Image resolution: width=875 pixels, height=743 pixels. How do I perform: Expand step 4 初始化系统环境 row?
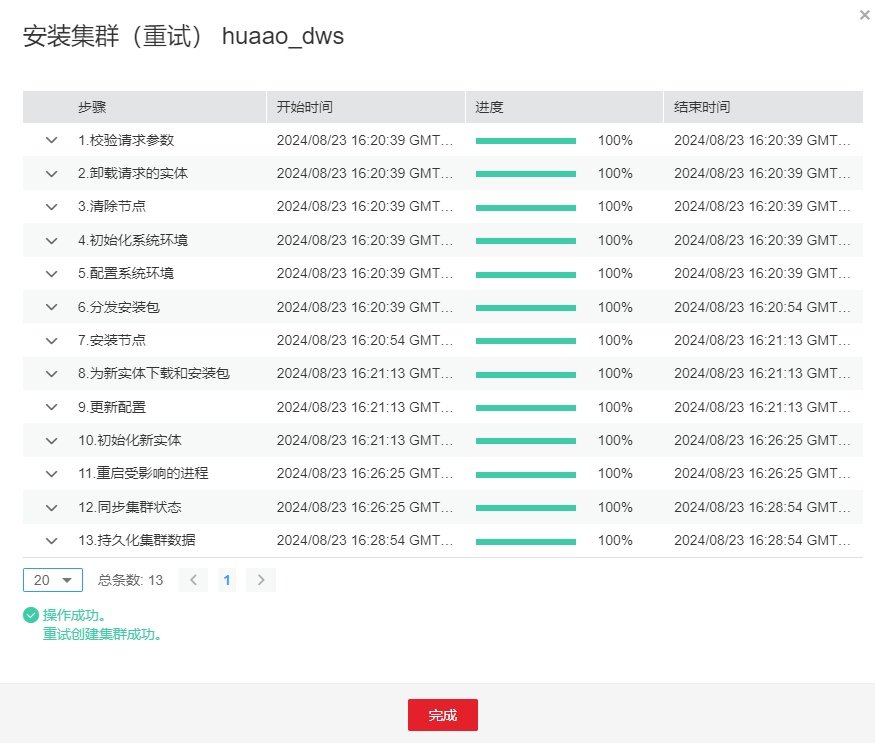point(51,241)
